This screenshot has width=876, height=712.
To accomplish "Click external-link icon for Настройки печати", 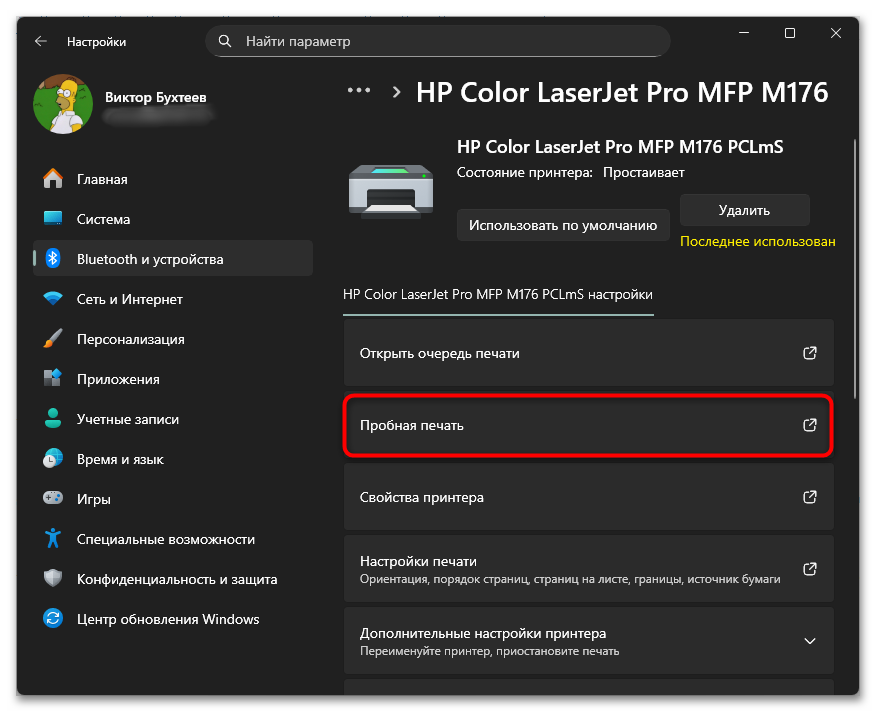I will pos(810,569).
